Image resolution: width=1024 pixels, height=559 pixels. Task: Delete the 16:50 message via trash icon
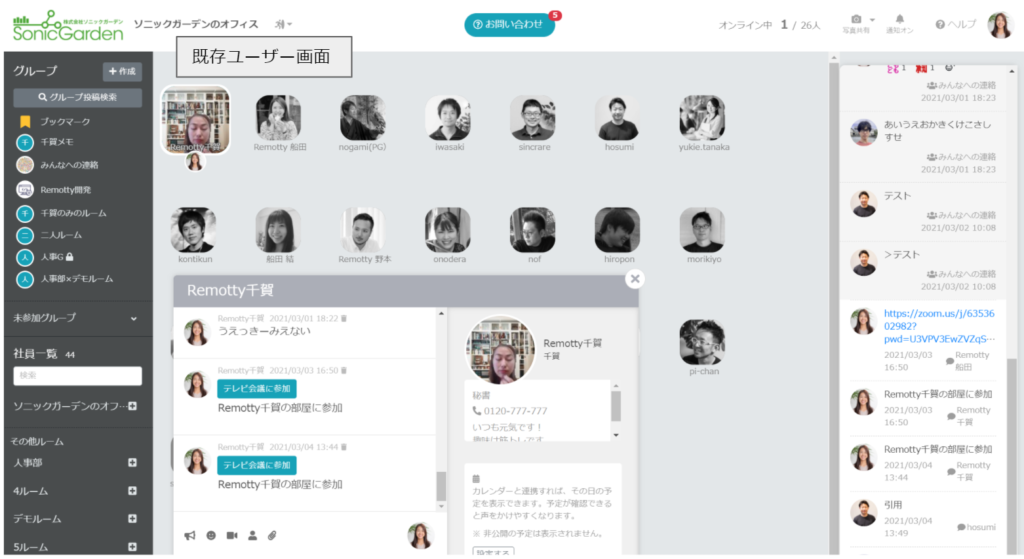(x=344, y=371)
